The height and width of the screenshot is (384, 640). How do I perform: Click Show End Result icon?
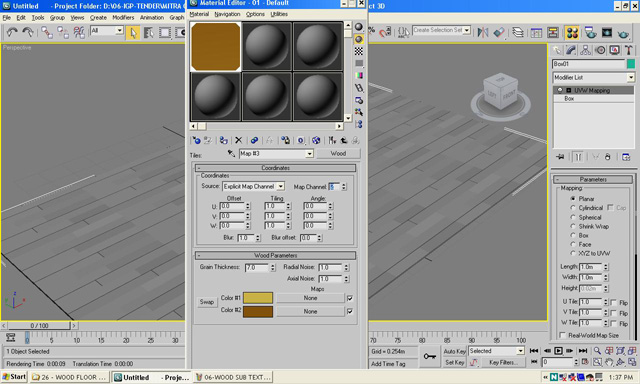pos(332,140)
